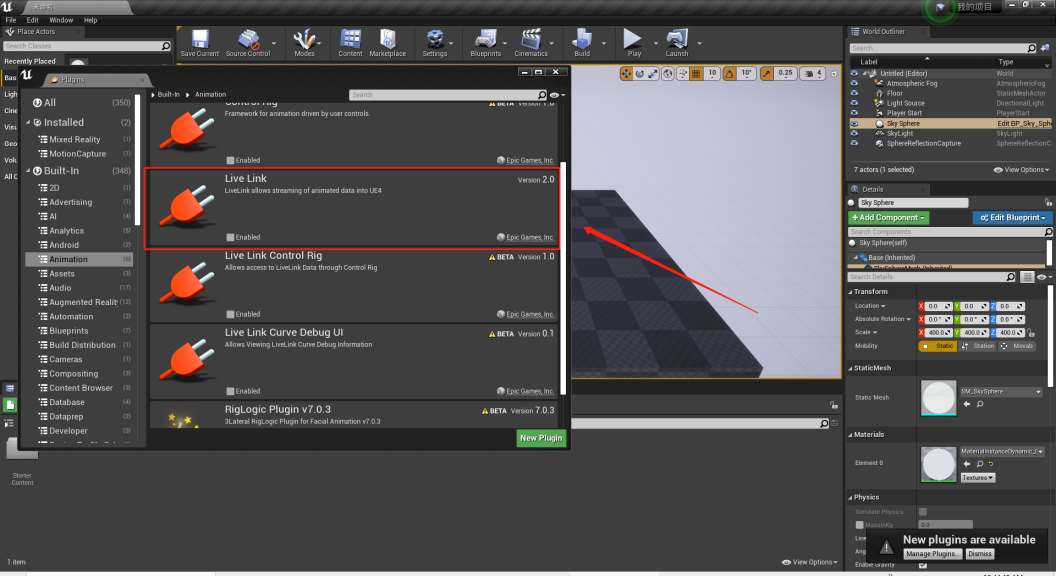Screen dimensions: 1056x576
Task: Enable the Live Link Control Rig checkbox
Action: tap(230, 314)
